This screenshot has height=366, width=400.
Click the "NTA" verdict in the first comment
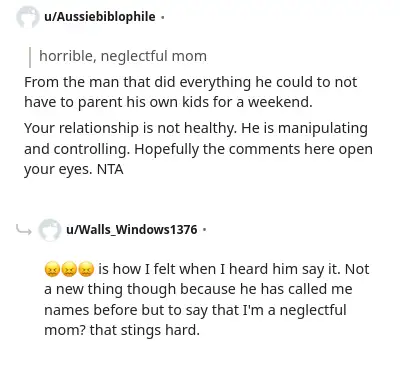click(x=110, y=170)
